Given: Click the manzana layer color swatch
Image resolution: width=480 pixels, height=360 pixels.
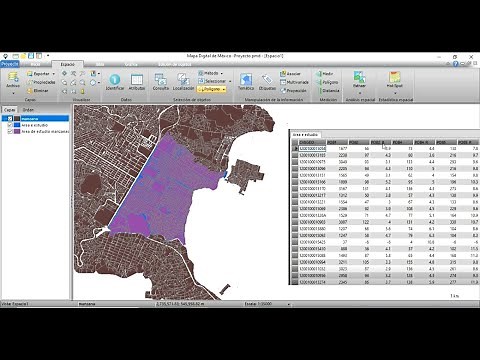Looking at the screenshot, I should pos(17,118).
